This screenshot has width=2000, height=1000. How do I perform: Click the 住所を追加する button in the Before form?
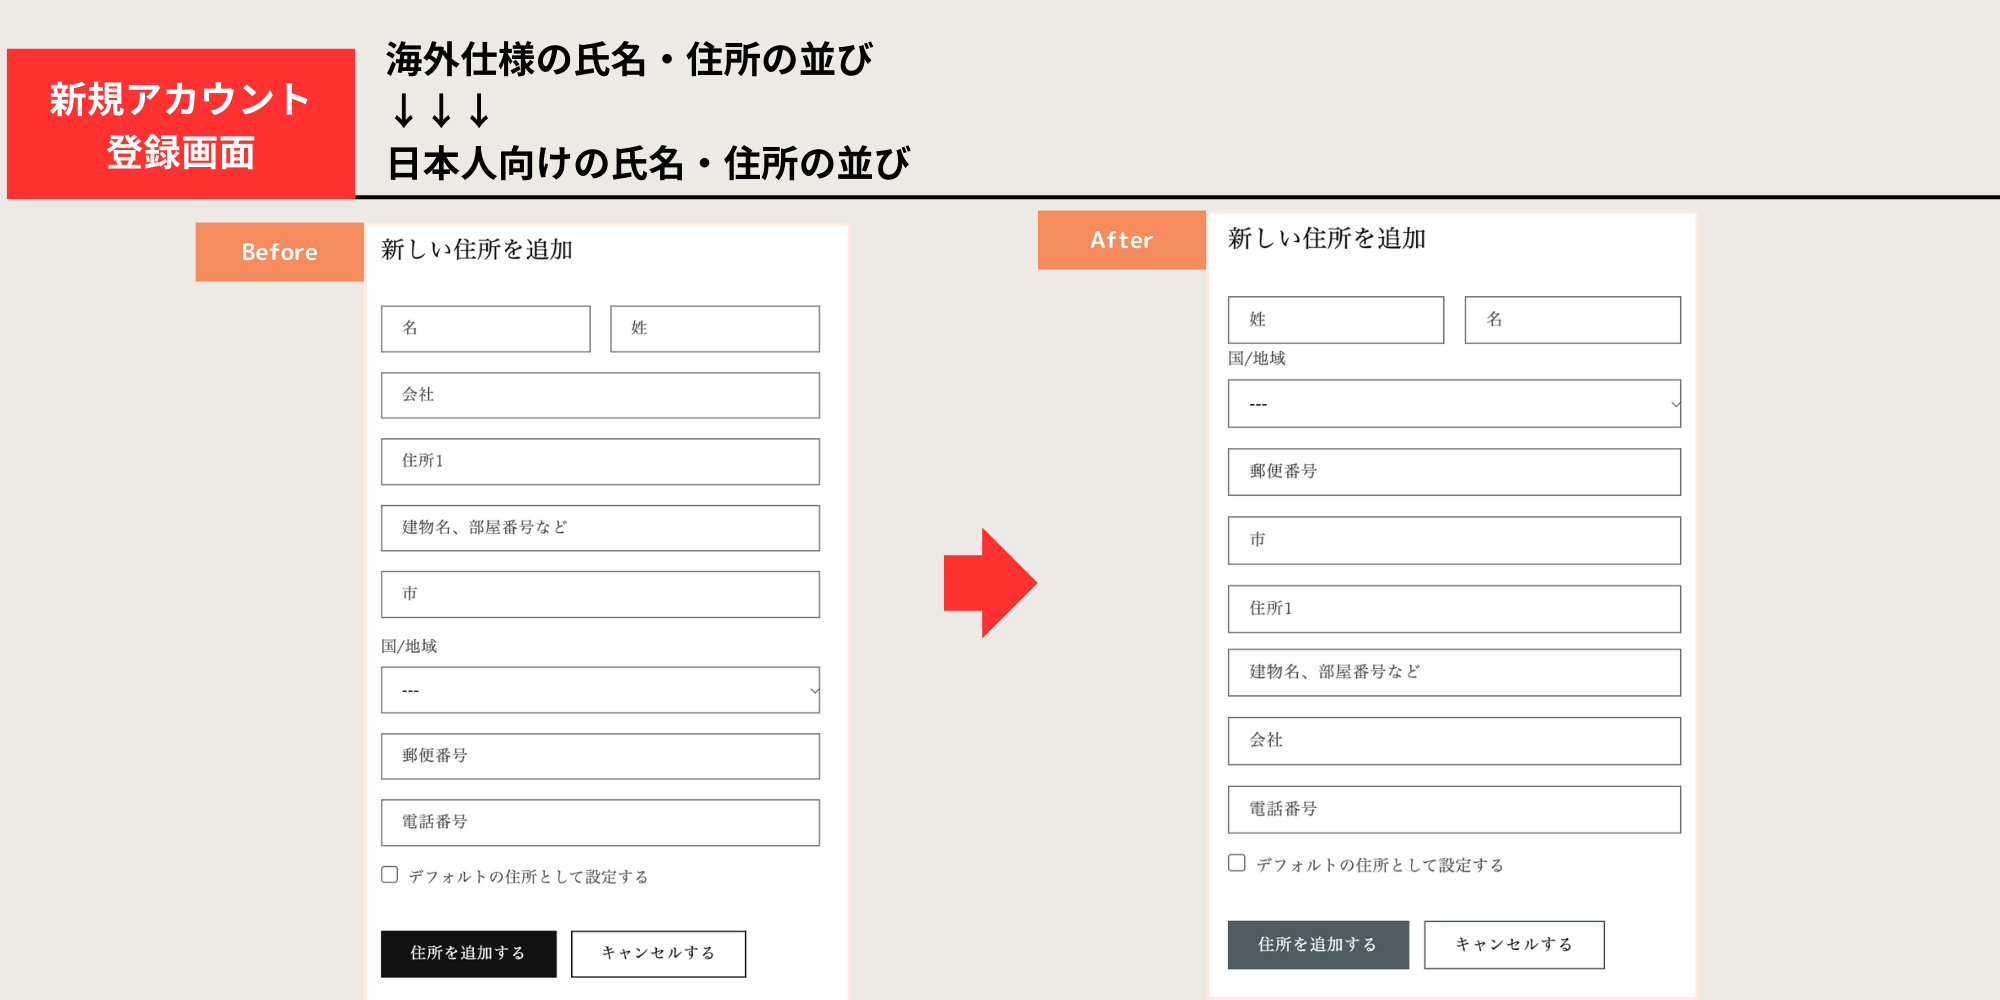tap(468, 953)
